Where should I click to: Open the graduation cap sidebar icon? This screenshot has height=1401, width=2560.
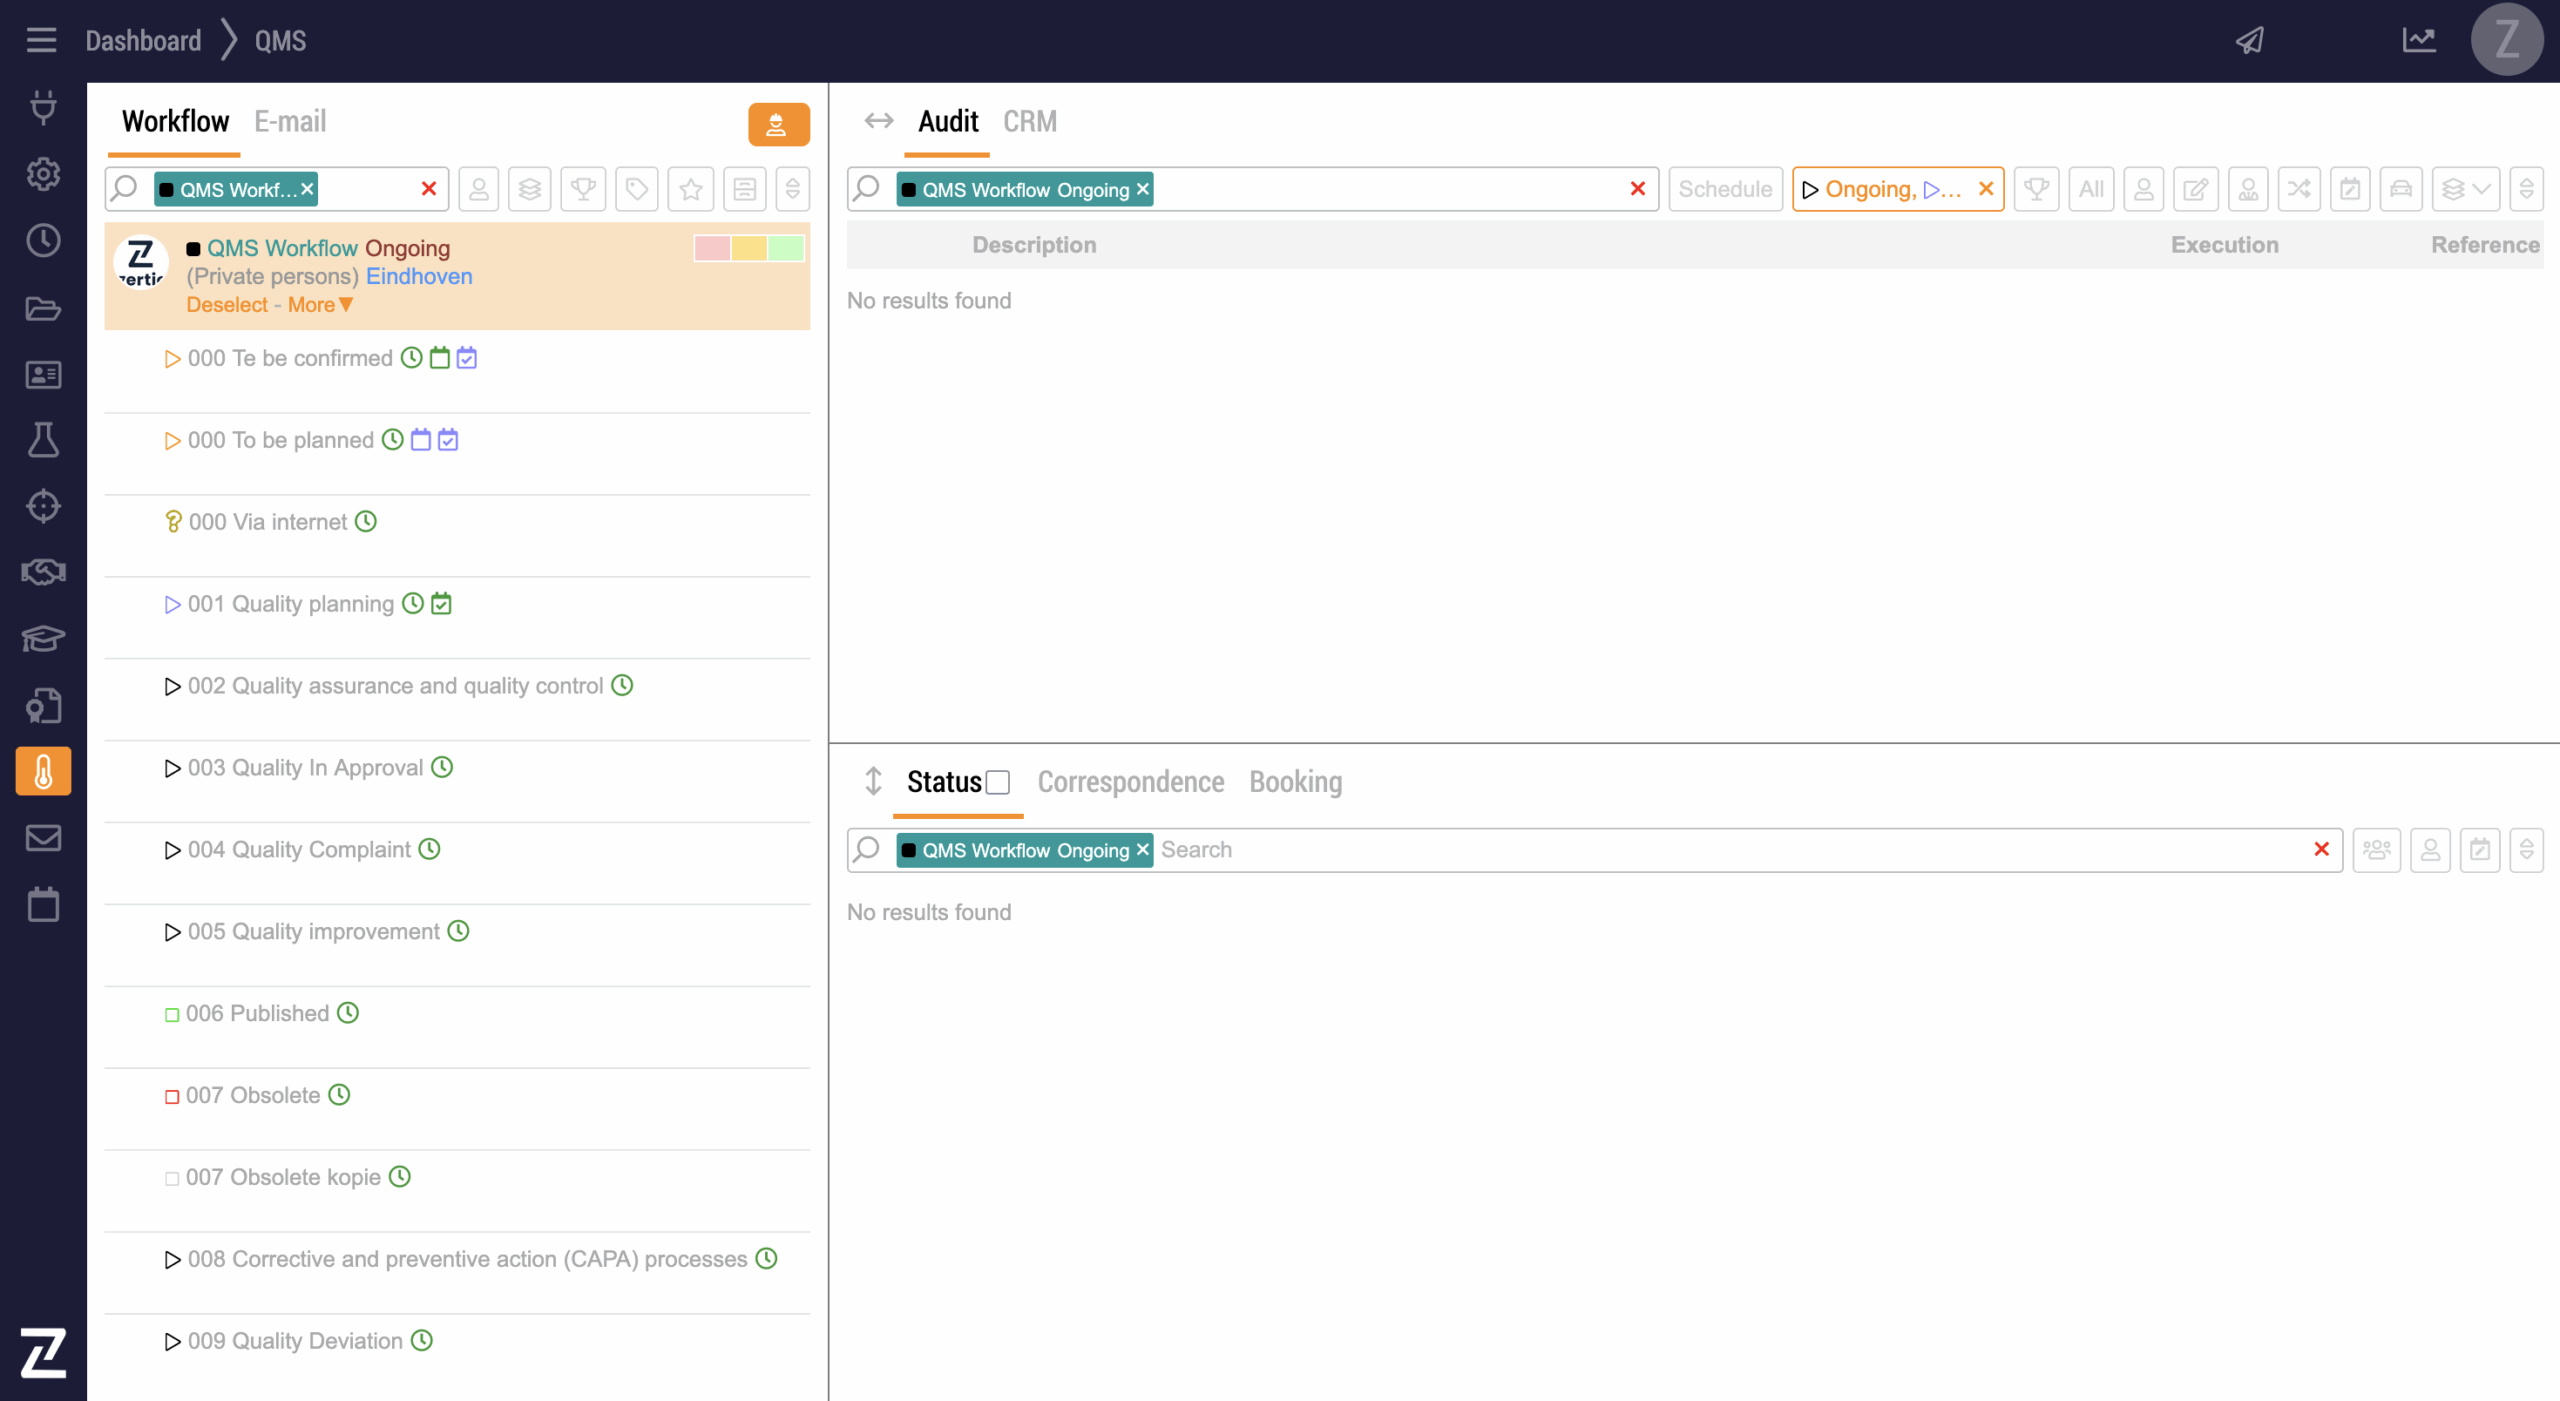tap(43, 638)
